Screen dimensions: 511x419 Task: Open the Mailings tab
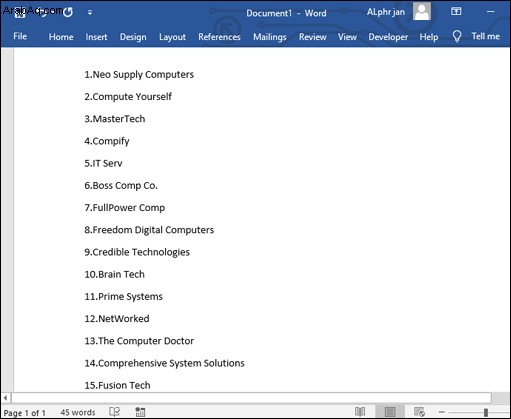pyautogui.click(x=270, y=37)
